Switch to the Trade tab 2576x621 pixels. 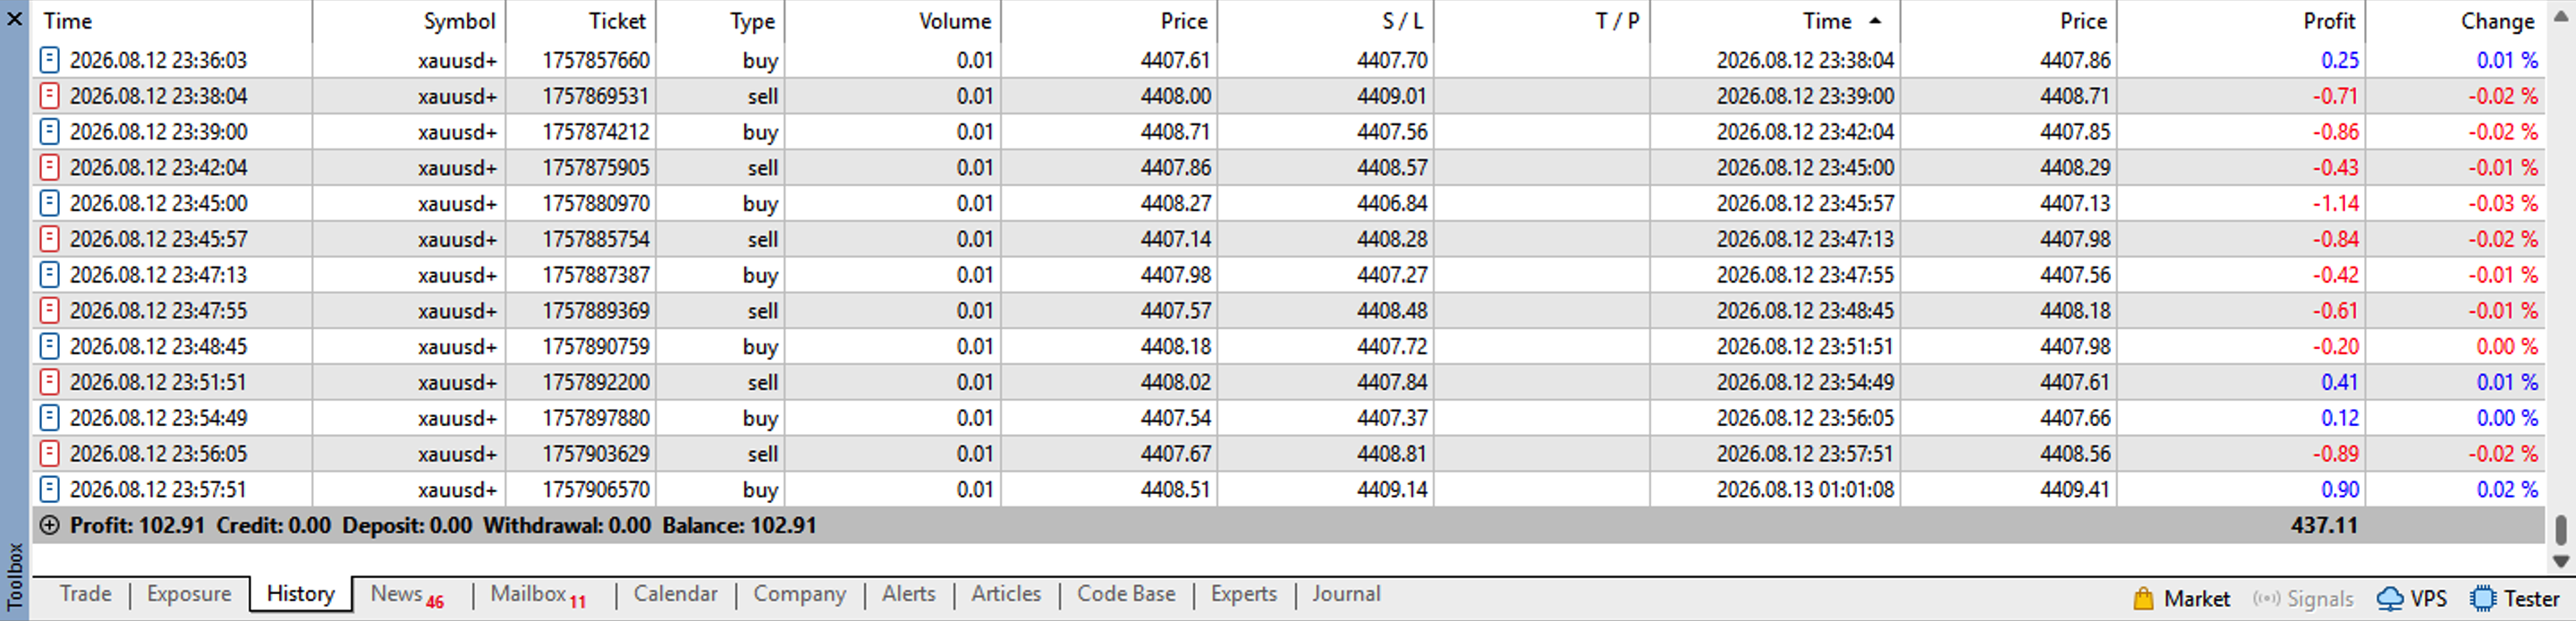(85, 594)
